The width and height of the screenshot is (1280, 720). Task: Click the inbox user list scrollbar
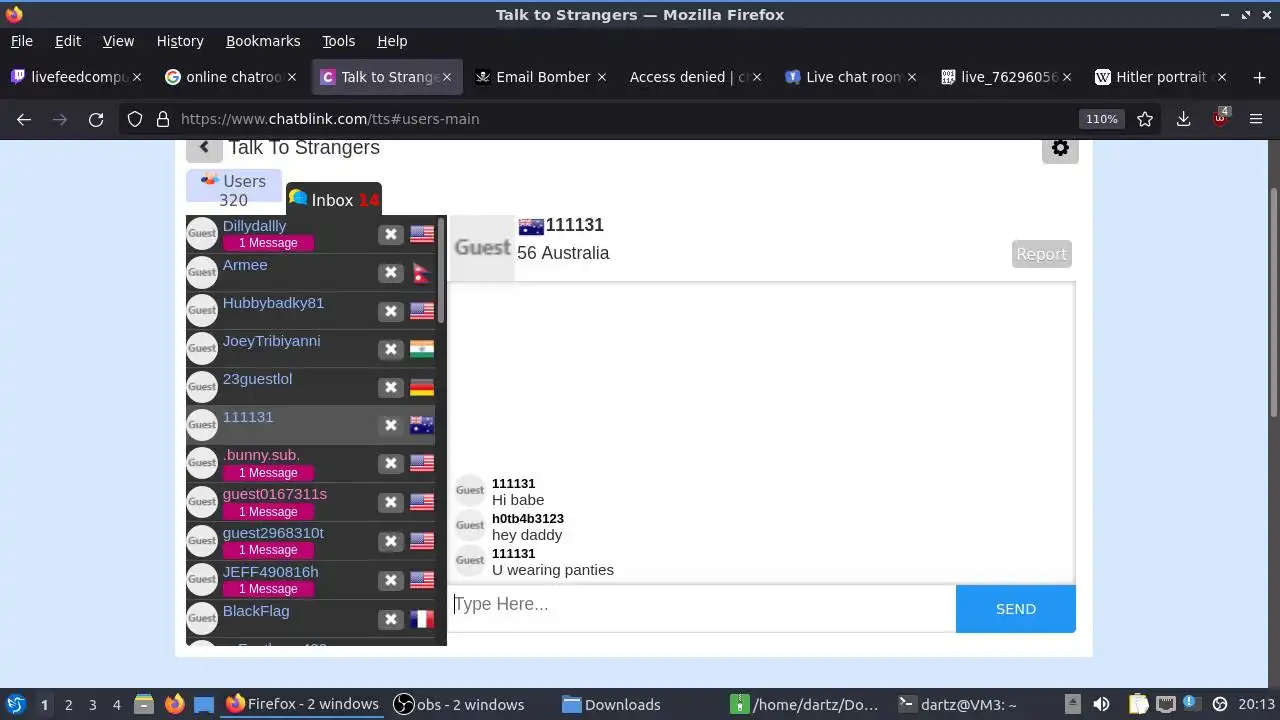click(441, 270)
